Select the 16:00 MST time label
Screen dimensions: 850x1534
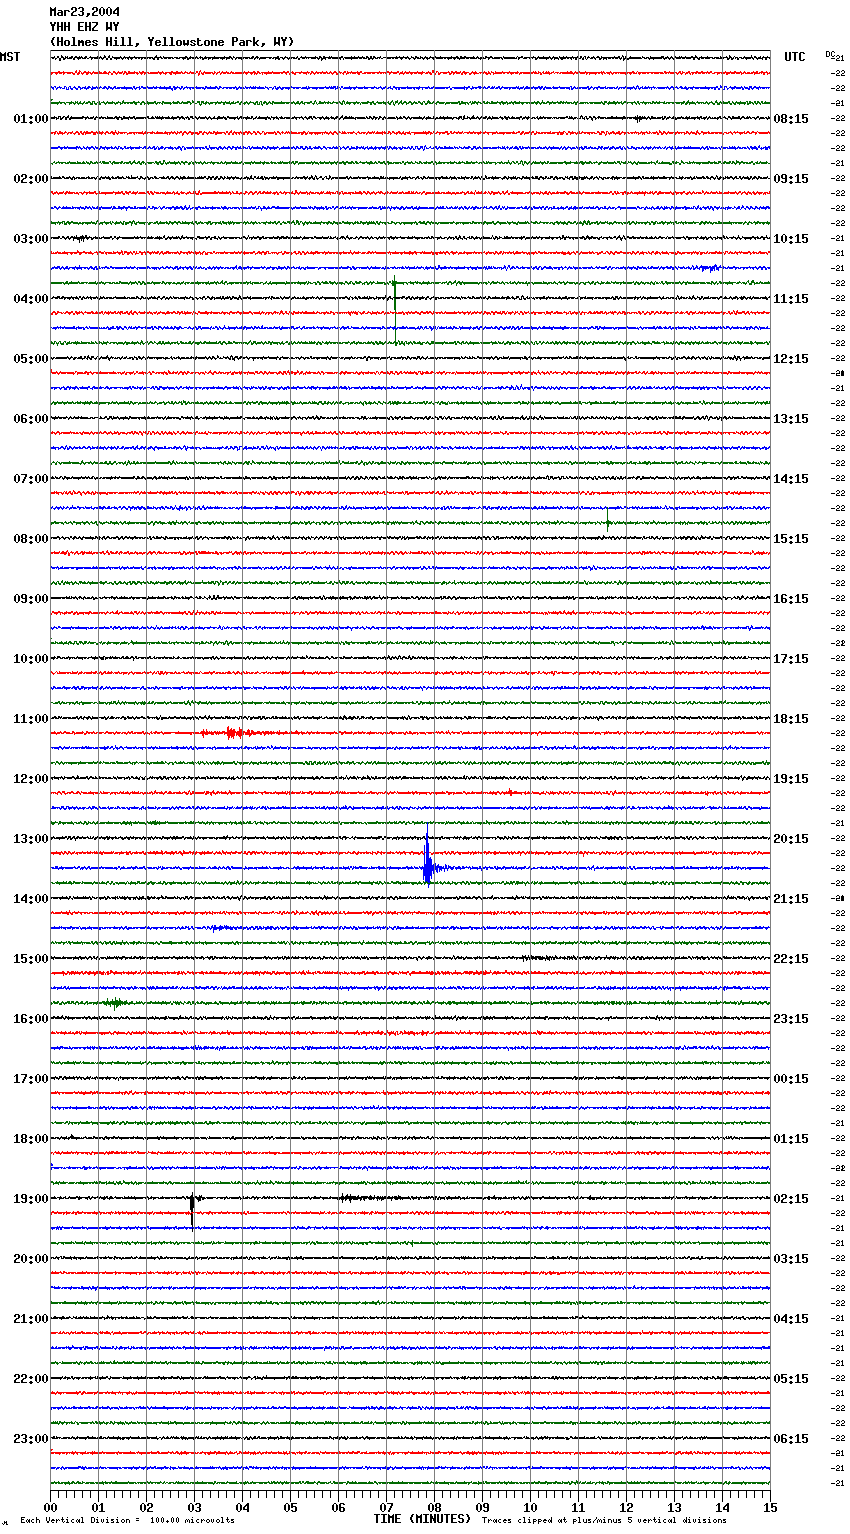pos(31,1019)
